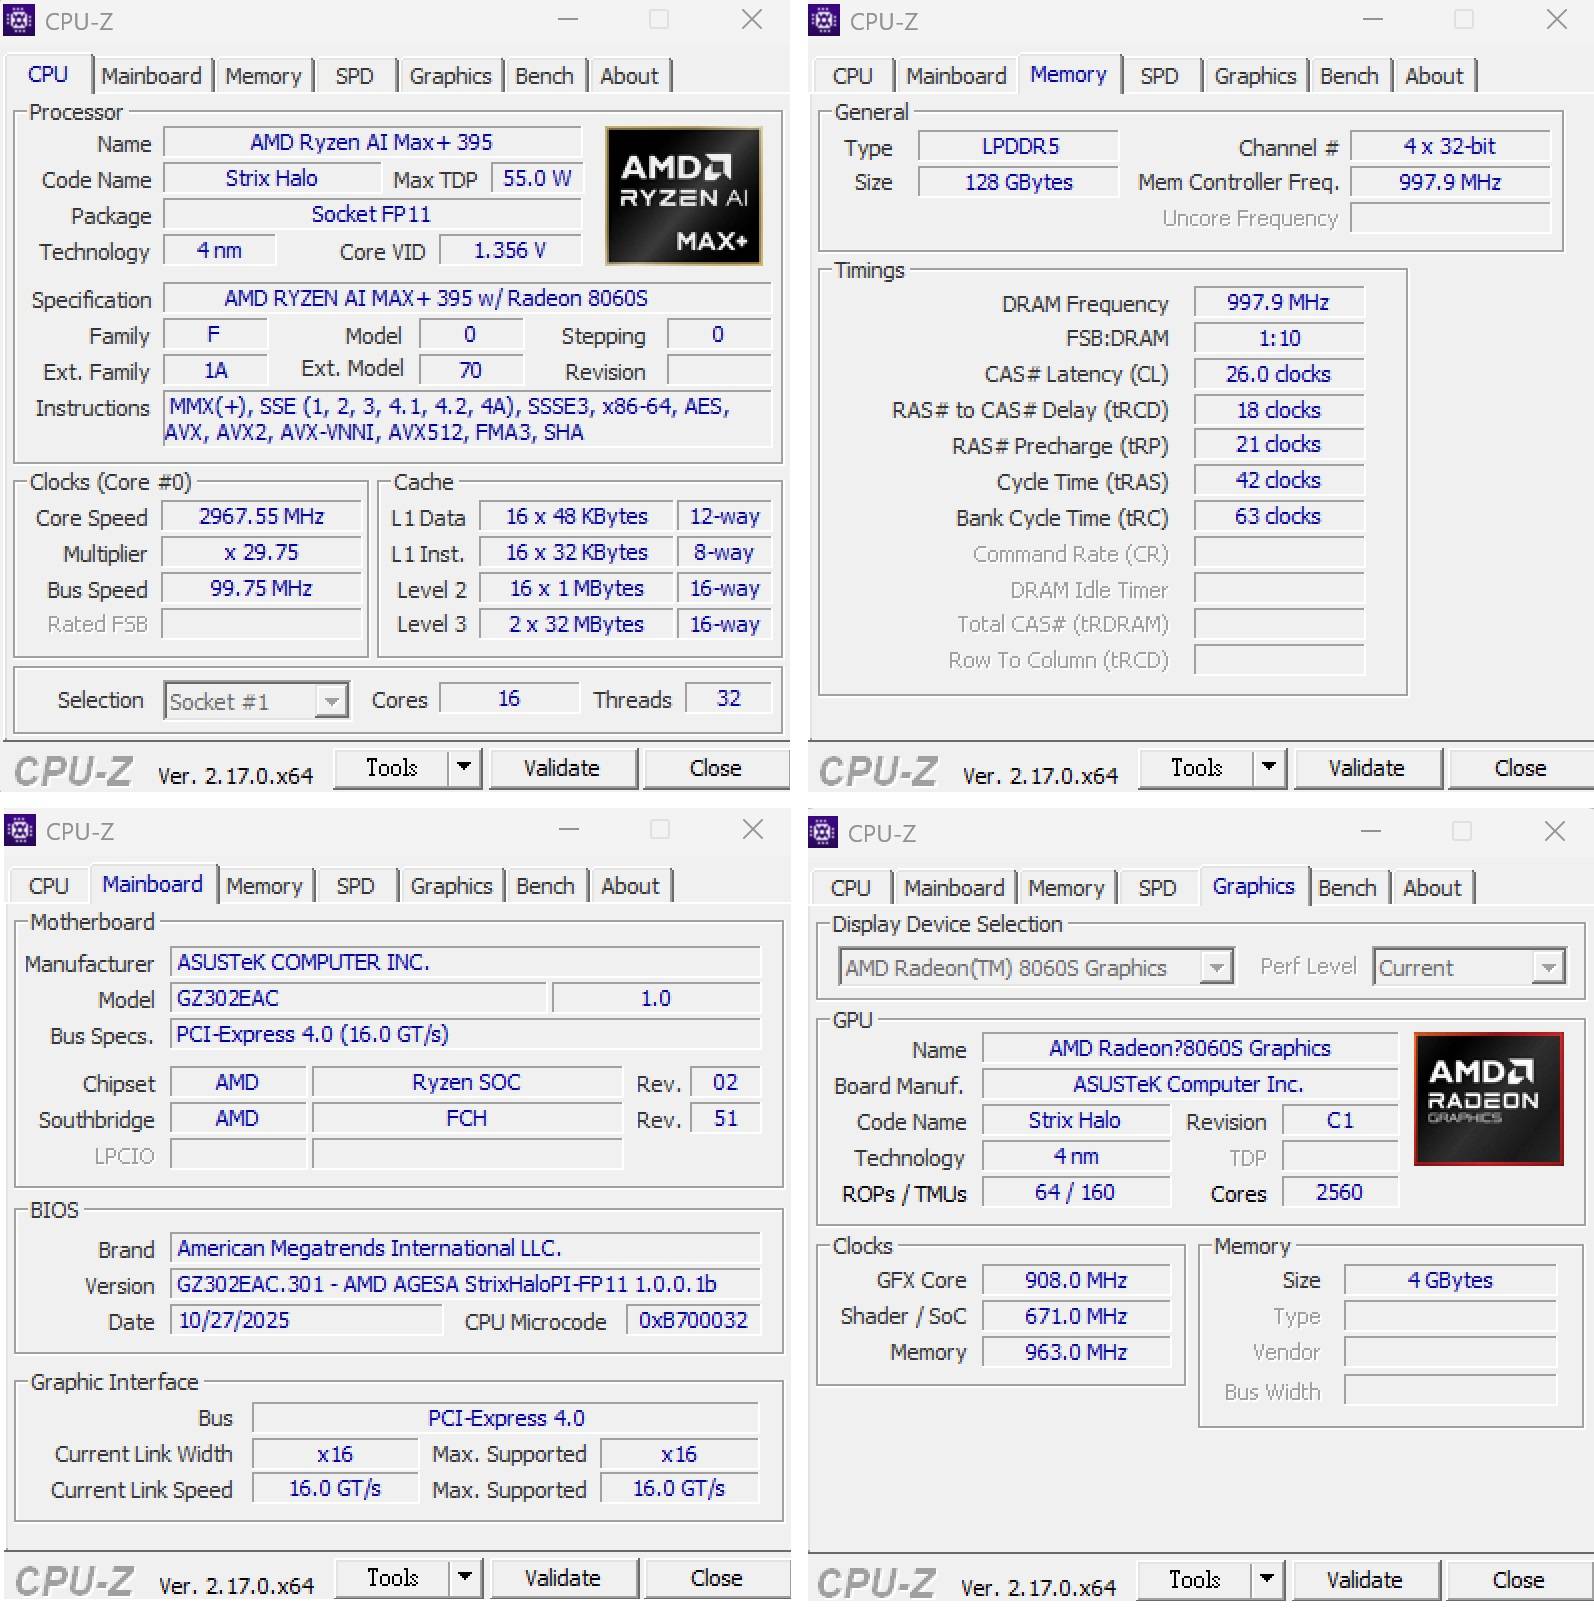Image resolution: width=1594 pixels, height=1610 pixels.
Task: Click the AMD Ryzen AI Max+ logo image
Action: [x=684, y=195]
